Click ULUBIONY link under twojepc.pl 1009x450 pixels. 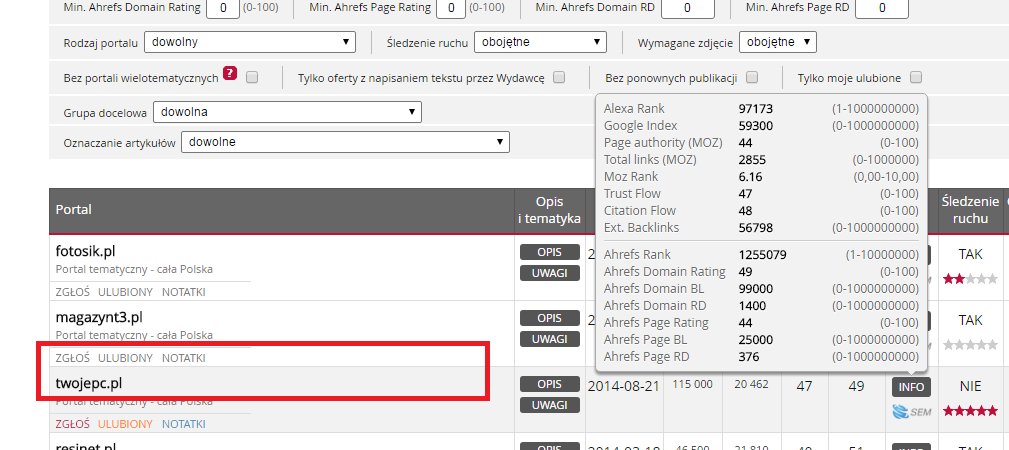tap(125, 423)
